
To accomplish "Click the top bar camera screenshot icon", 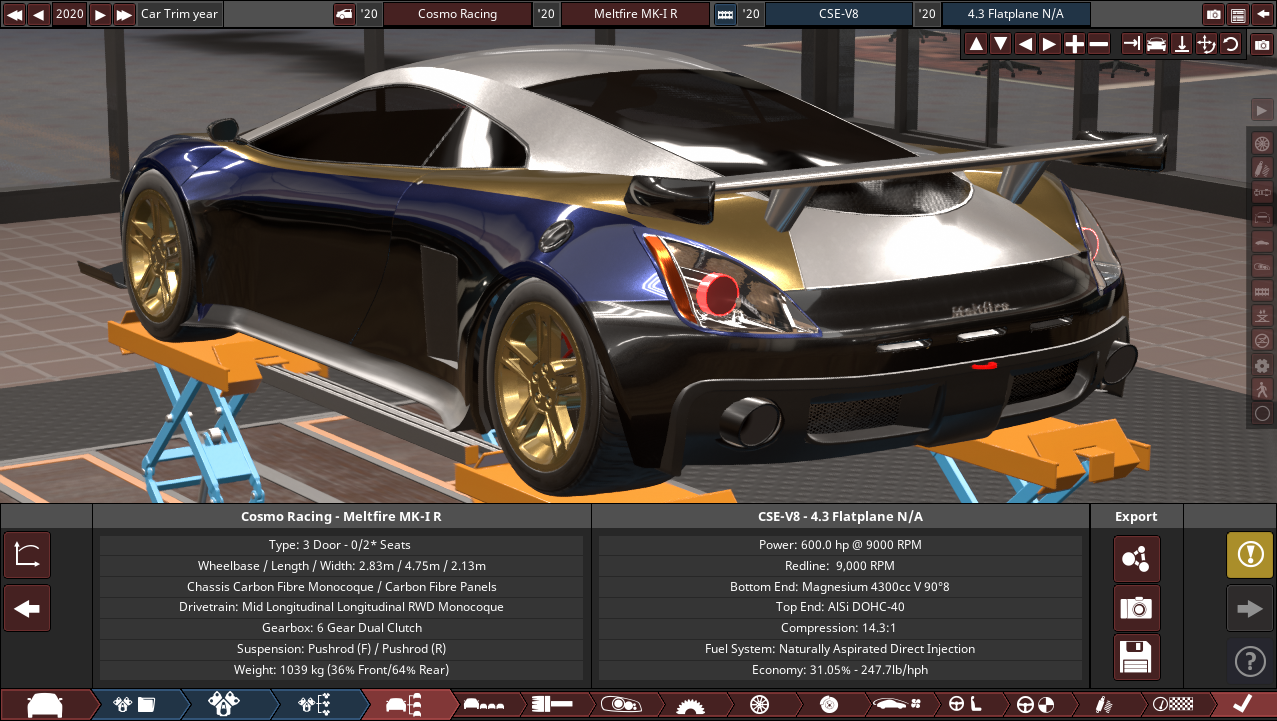I will 1214,14.
